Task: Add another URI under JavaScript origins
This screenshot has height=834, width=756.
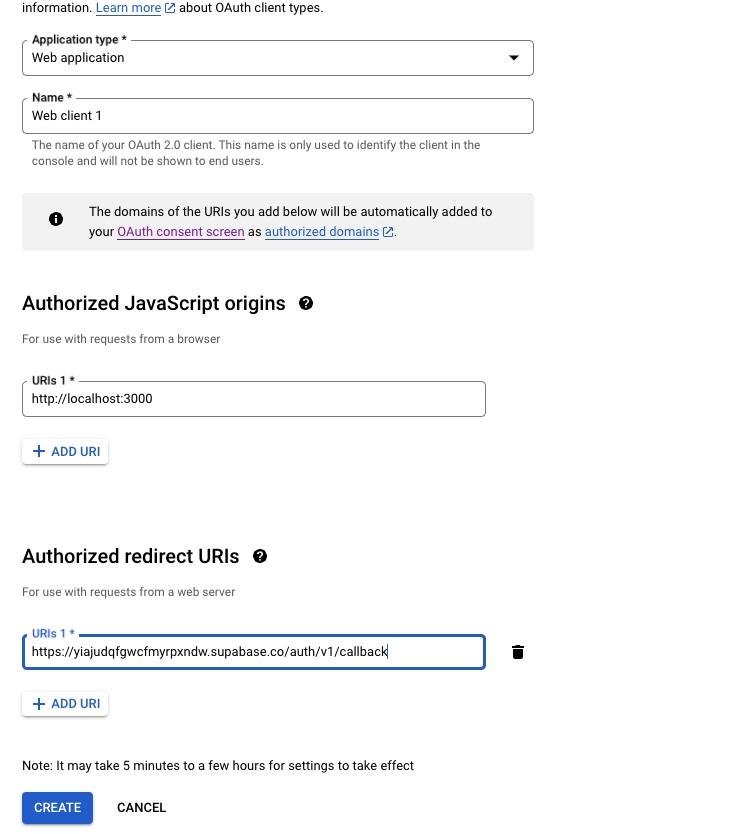Action: (x=65, y=451)
